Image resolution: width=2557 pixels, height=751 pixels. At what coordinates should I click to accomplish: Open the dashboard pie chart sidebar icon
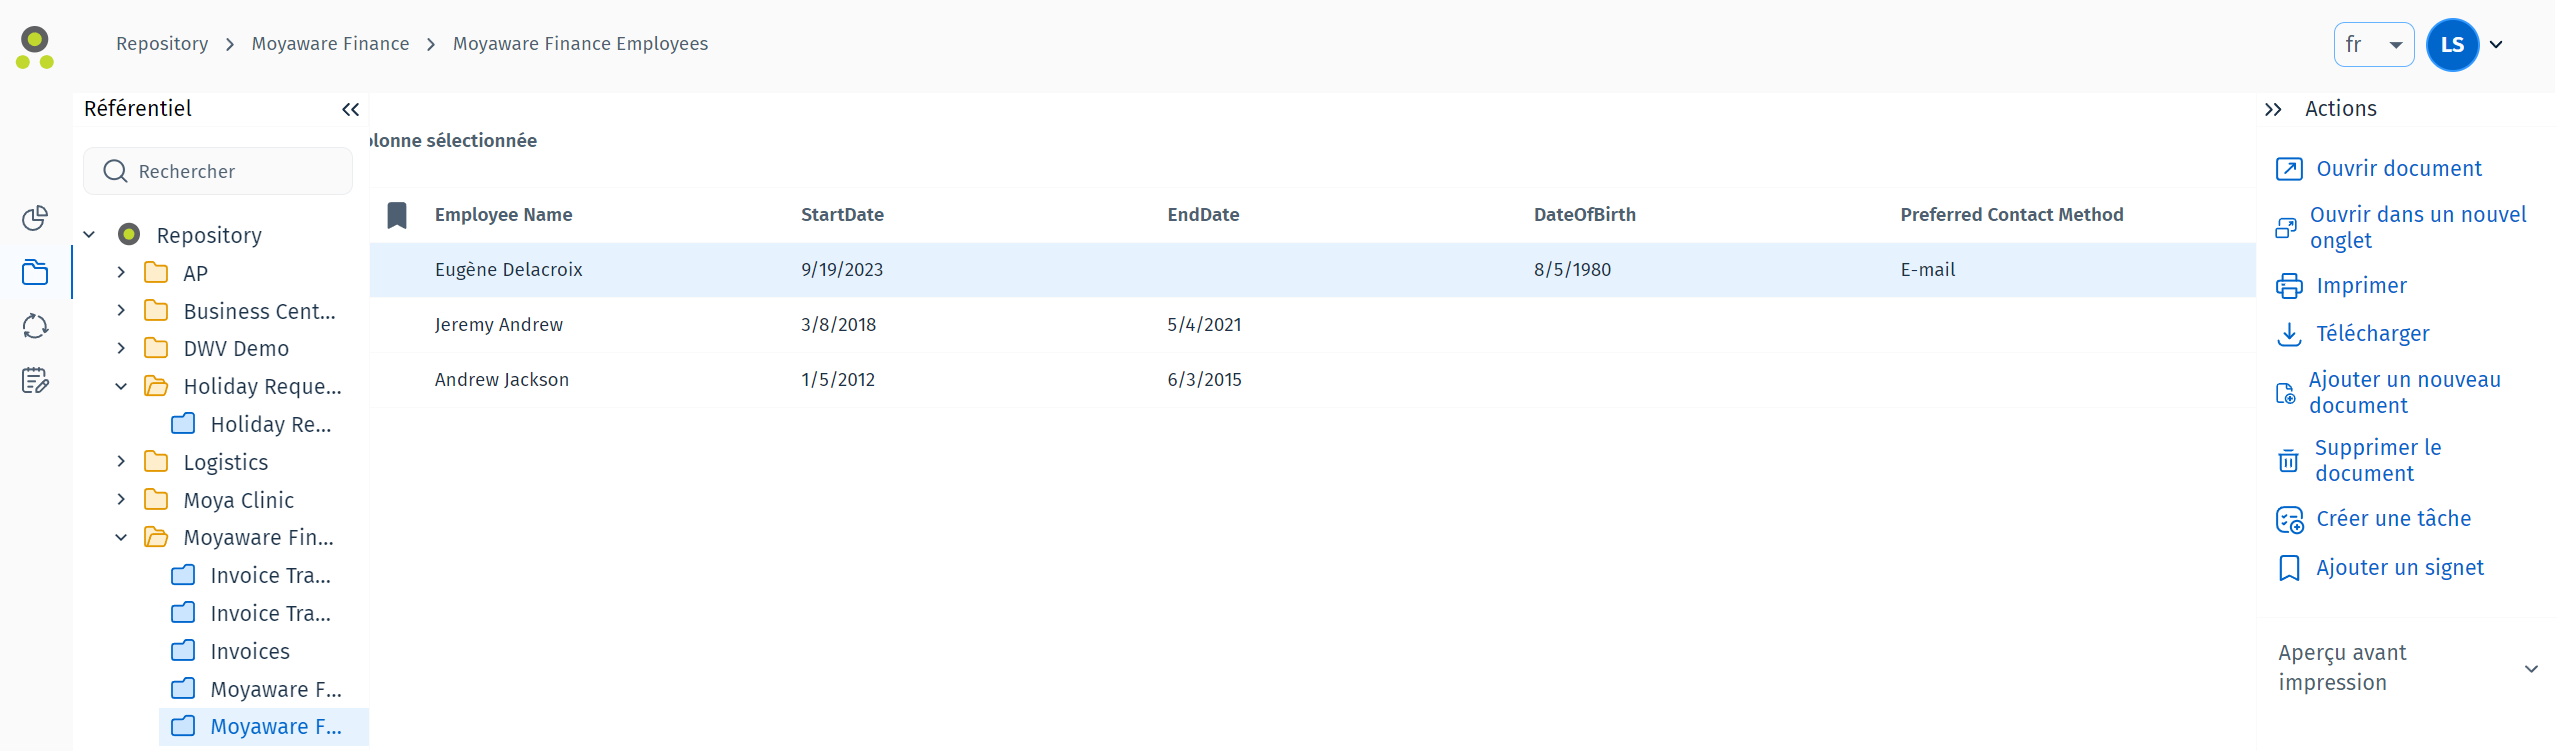[35, 218]
